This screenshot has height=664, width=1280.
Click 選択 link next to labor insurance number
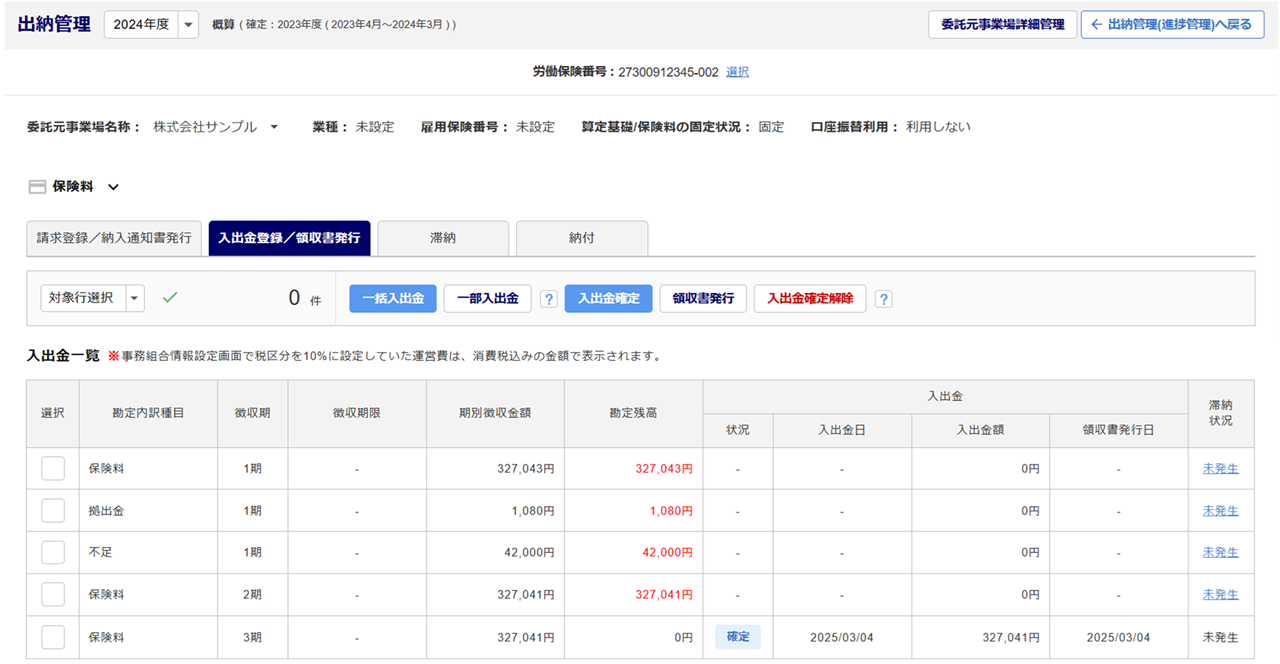point(737,72)
